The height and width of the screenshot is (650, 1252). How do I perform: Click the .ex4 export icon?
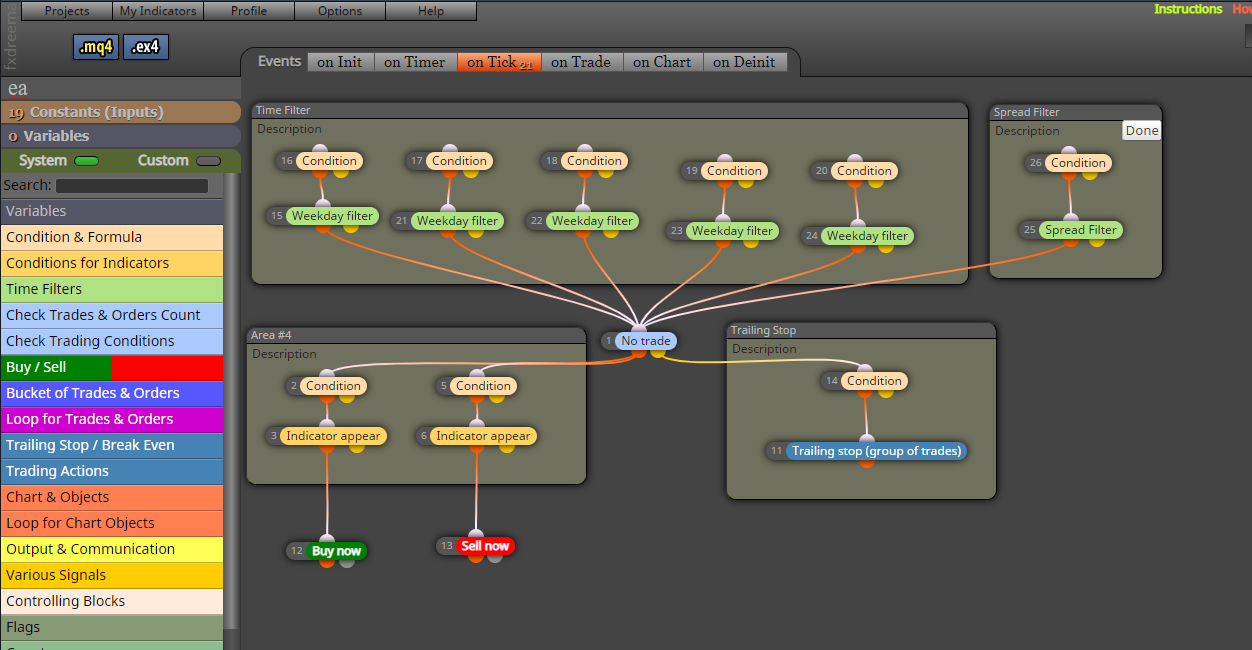pos(146,47)
